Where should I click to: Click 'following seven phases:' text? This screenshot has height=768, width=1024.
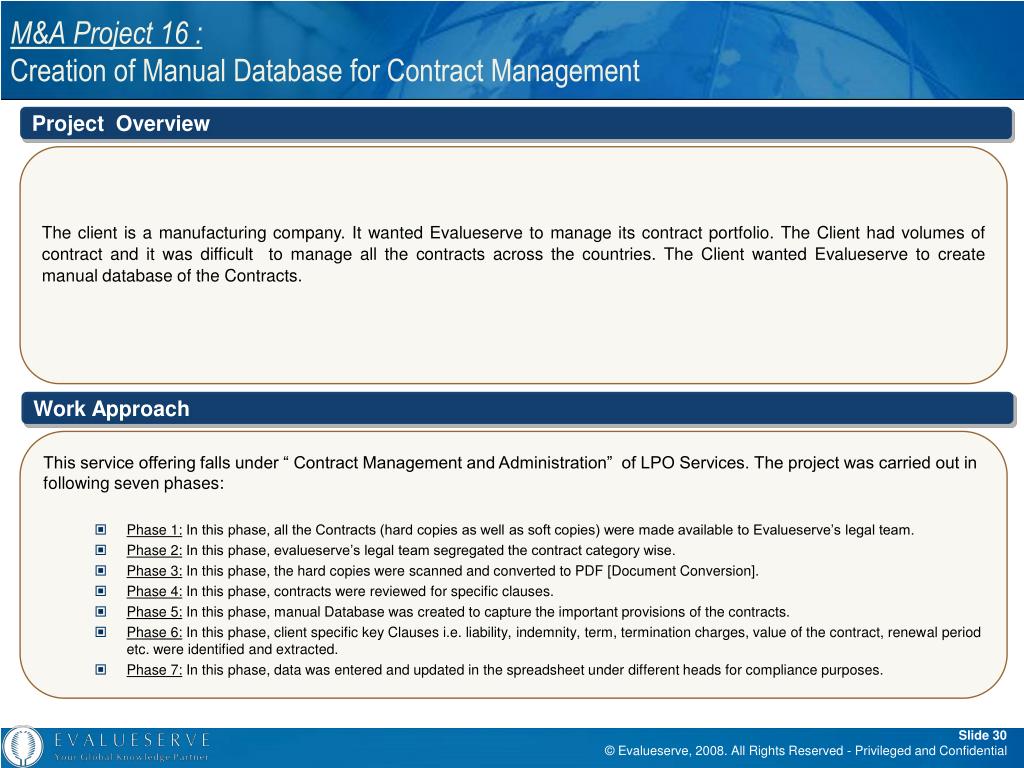pyautogui.click(x=133, y=483)
